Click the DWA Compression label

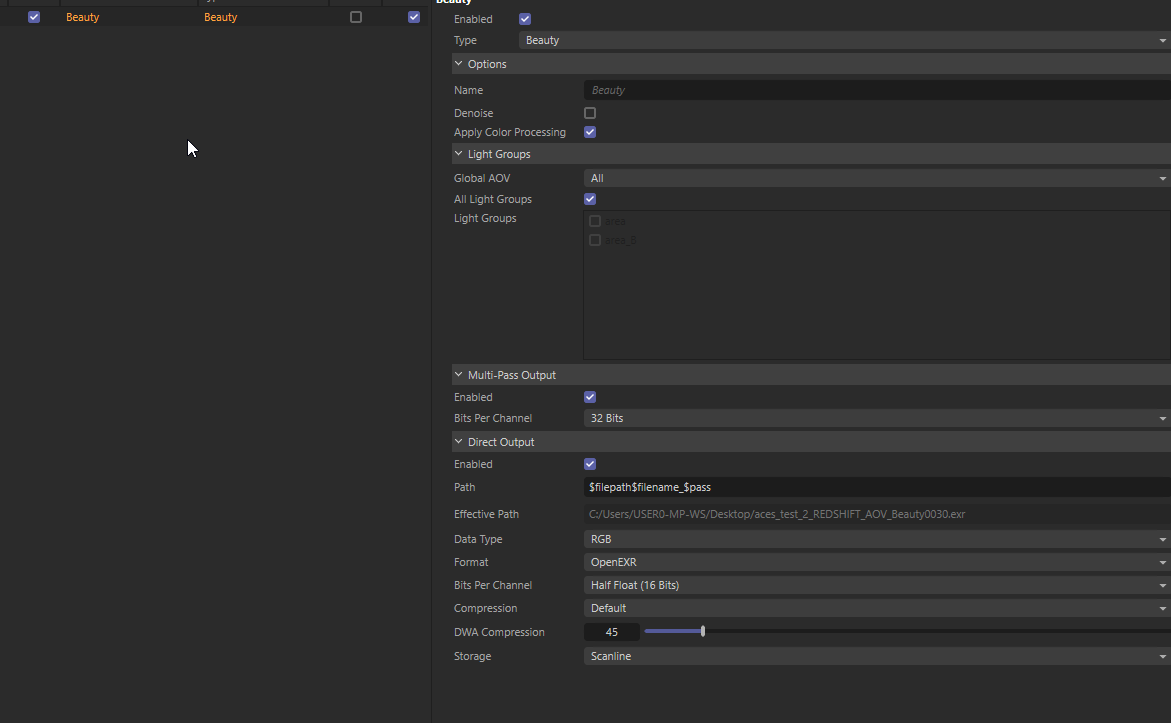pos(499,632)
